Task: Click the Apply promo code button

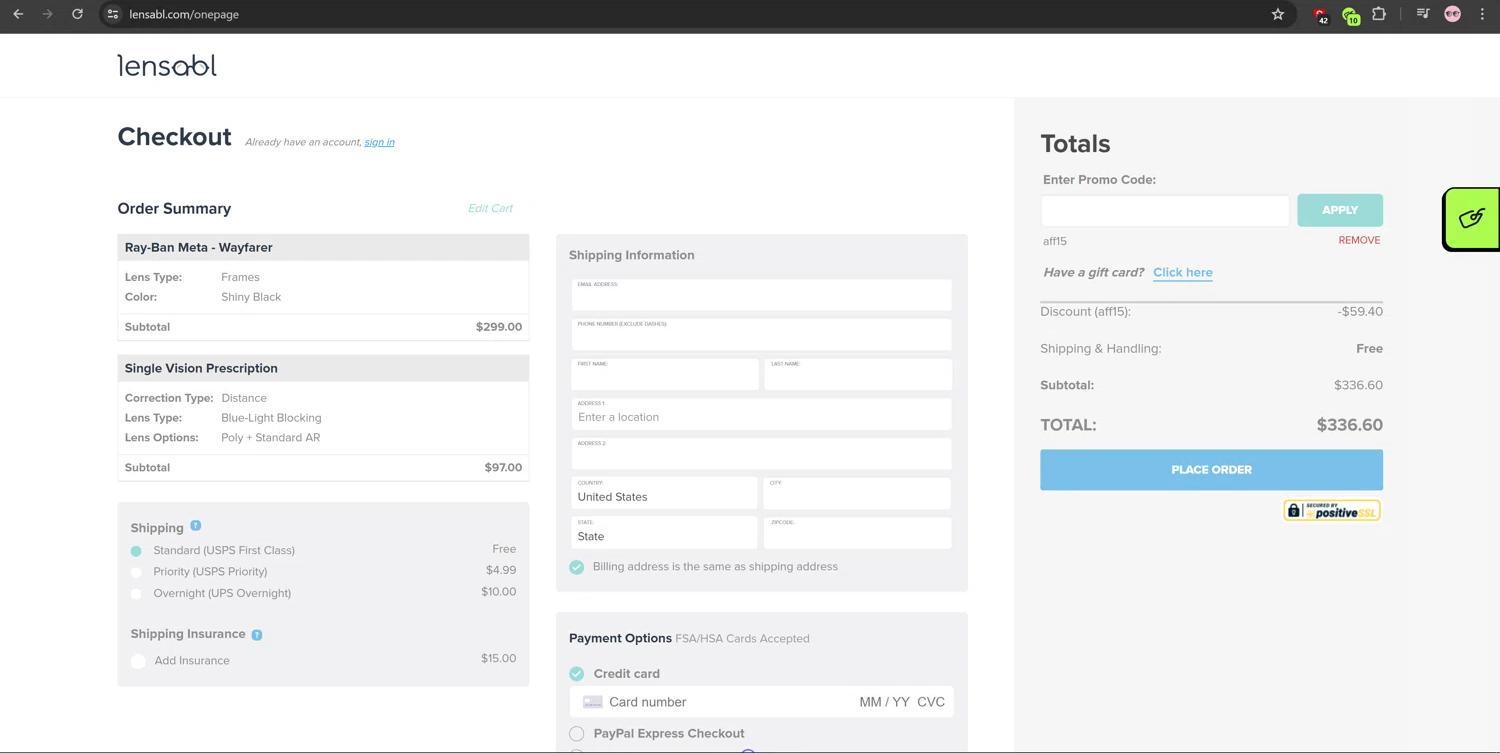Action: tap(1340, 210)
